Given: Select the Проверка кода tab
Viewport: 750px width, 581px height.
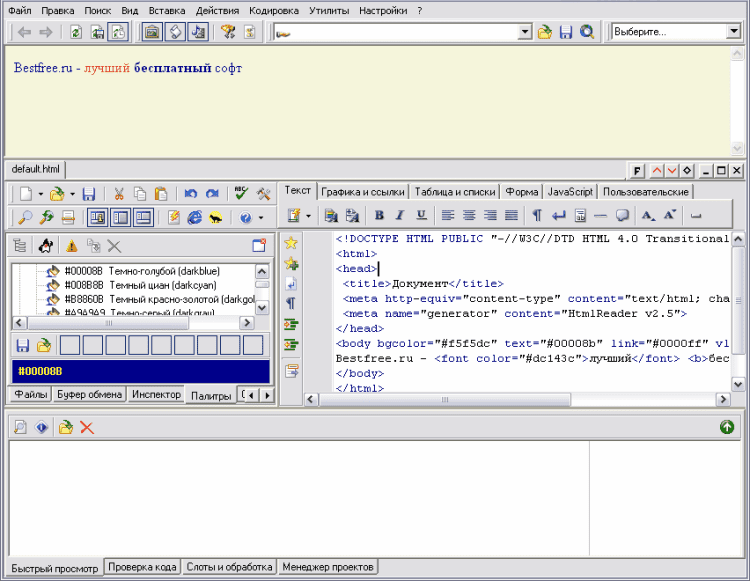Looking at the screenshot, I should [143, 567].
